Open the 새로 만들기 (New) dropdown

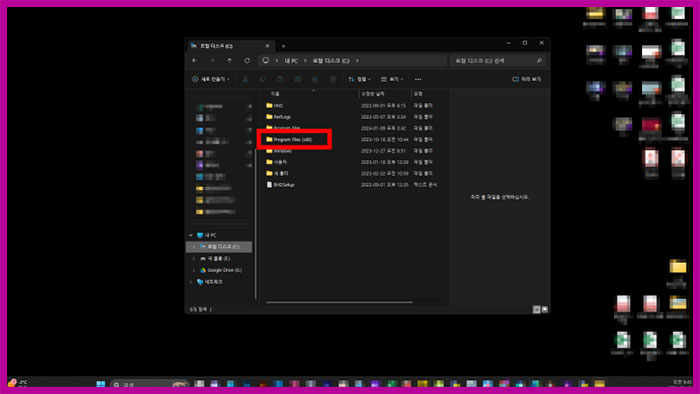[x=211, y=79]
